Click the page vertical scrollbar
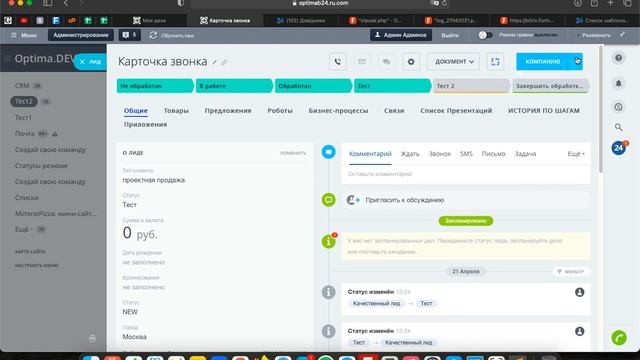This screenshot has width=640, height=360. [x=600, y=110]
